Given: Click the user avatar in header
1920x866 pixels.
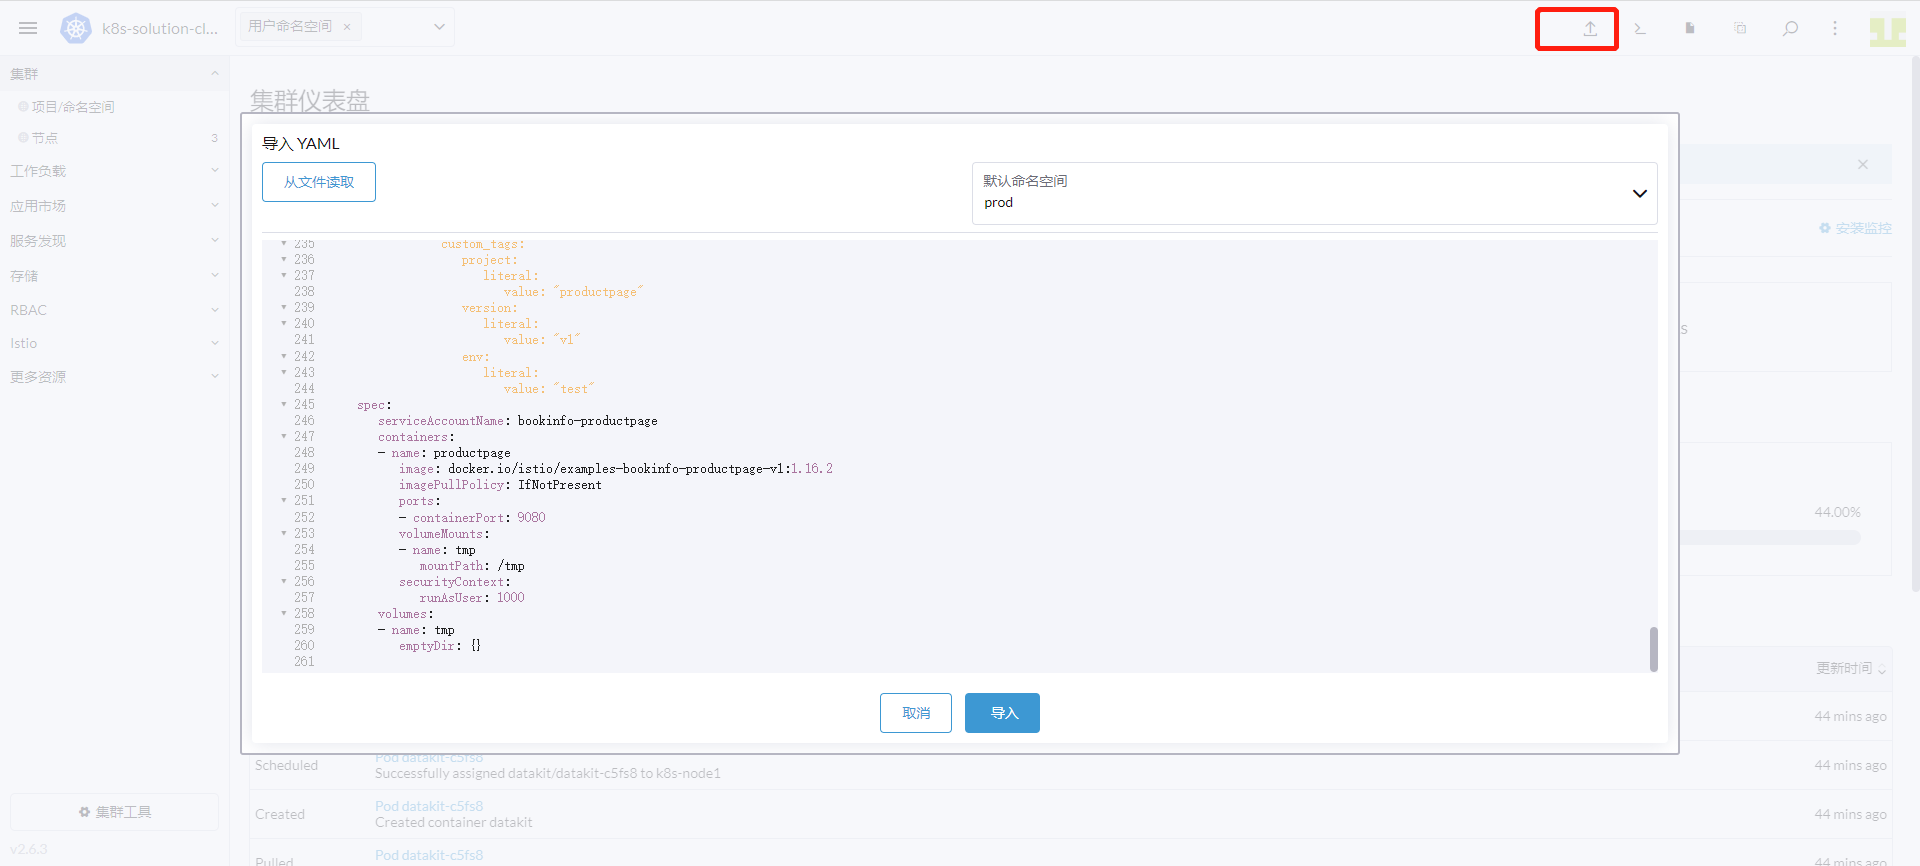Looking at the screenshot, I should click(x=1887, y=31).
